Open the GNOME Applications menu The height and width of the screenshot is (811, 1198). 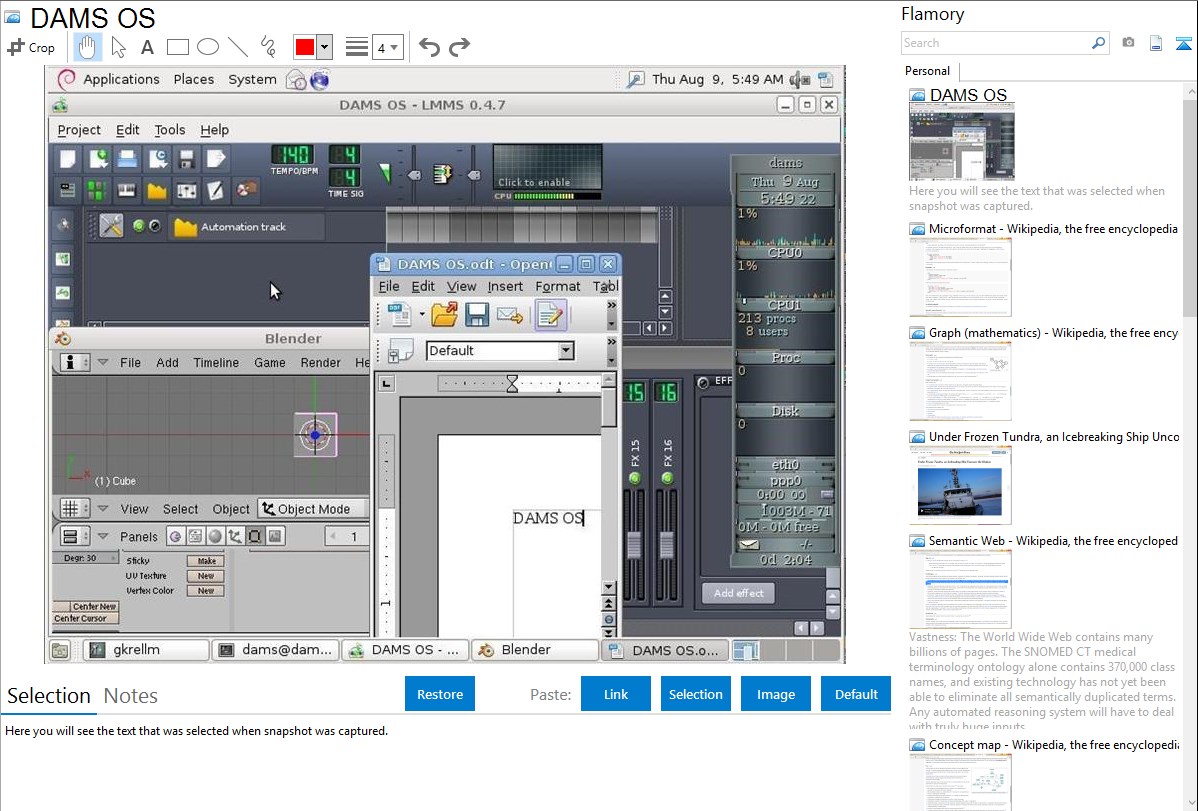(x=121, y=79)
